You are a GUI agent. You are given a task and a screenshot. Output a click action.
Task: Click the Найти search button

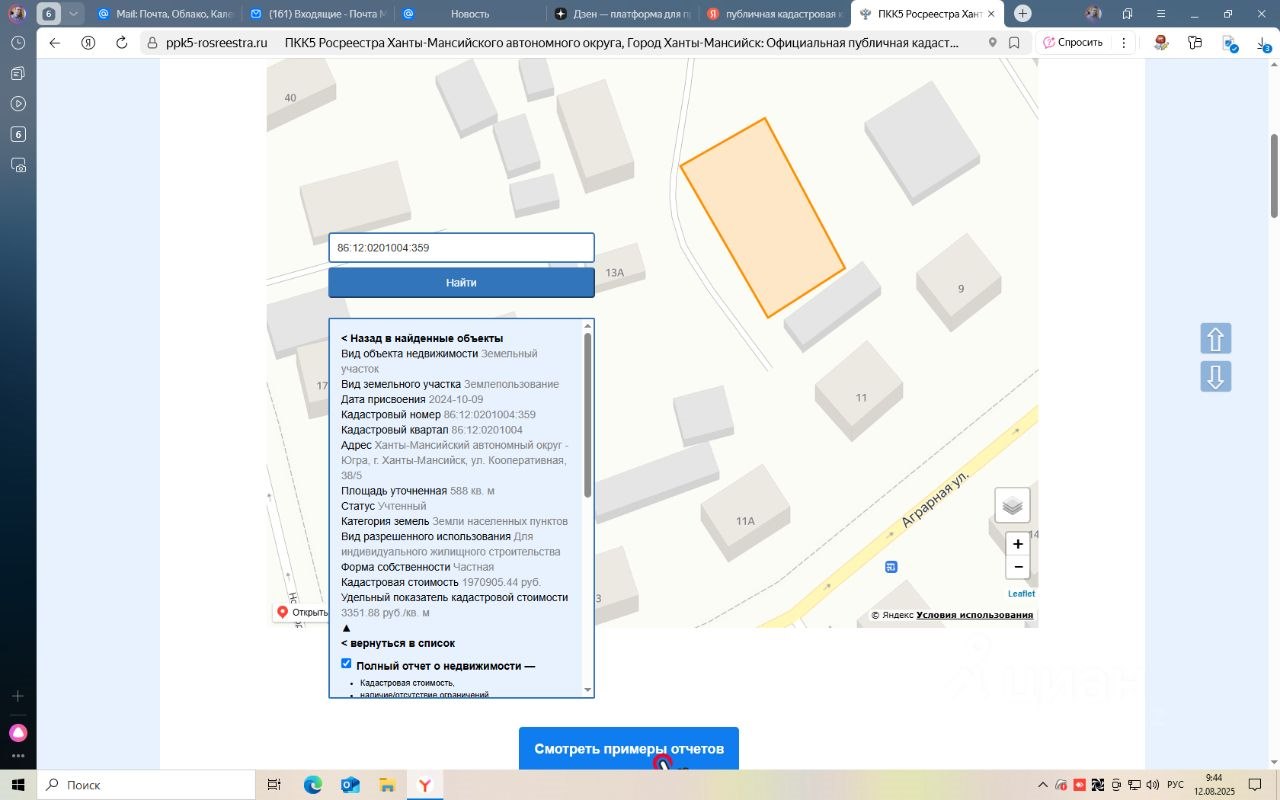pos(460,282)
